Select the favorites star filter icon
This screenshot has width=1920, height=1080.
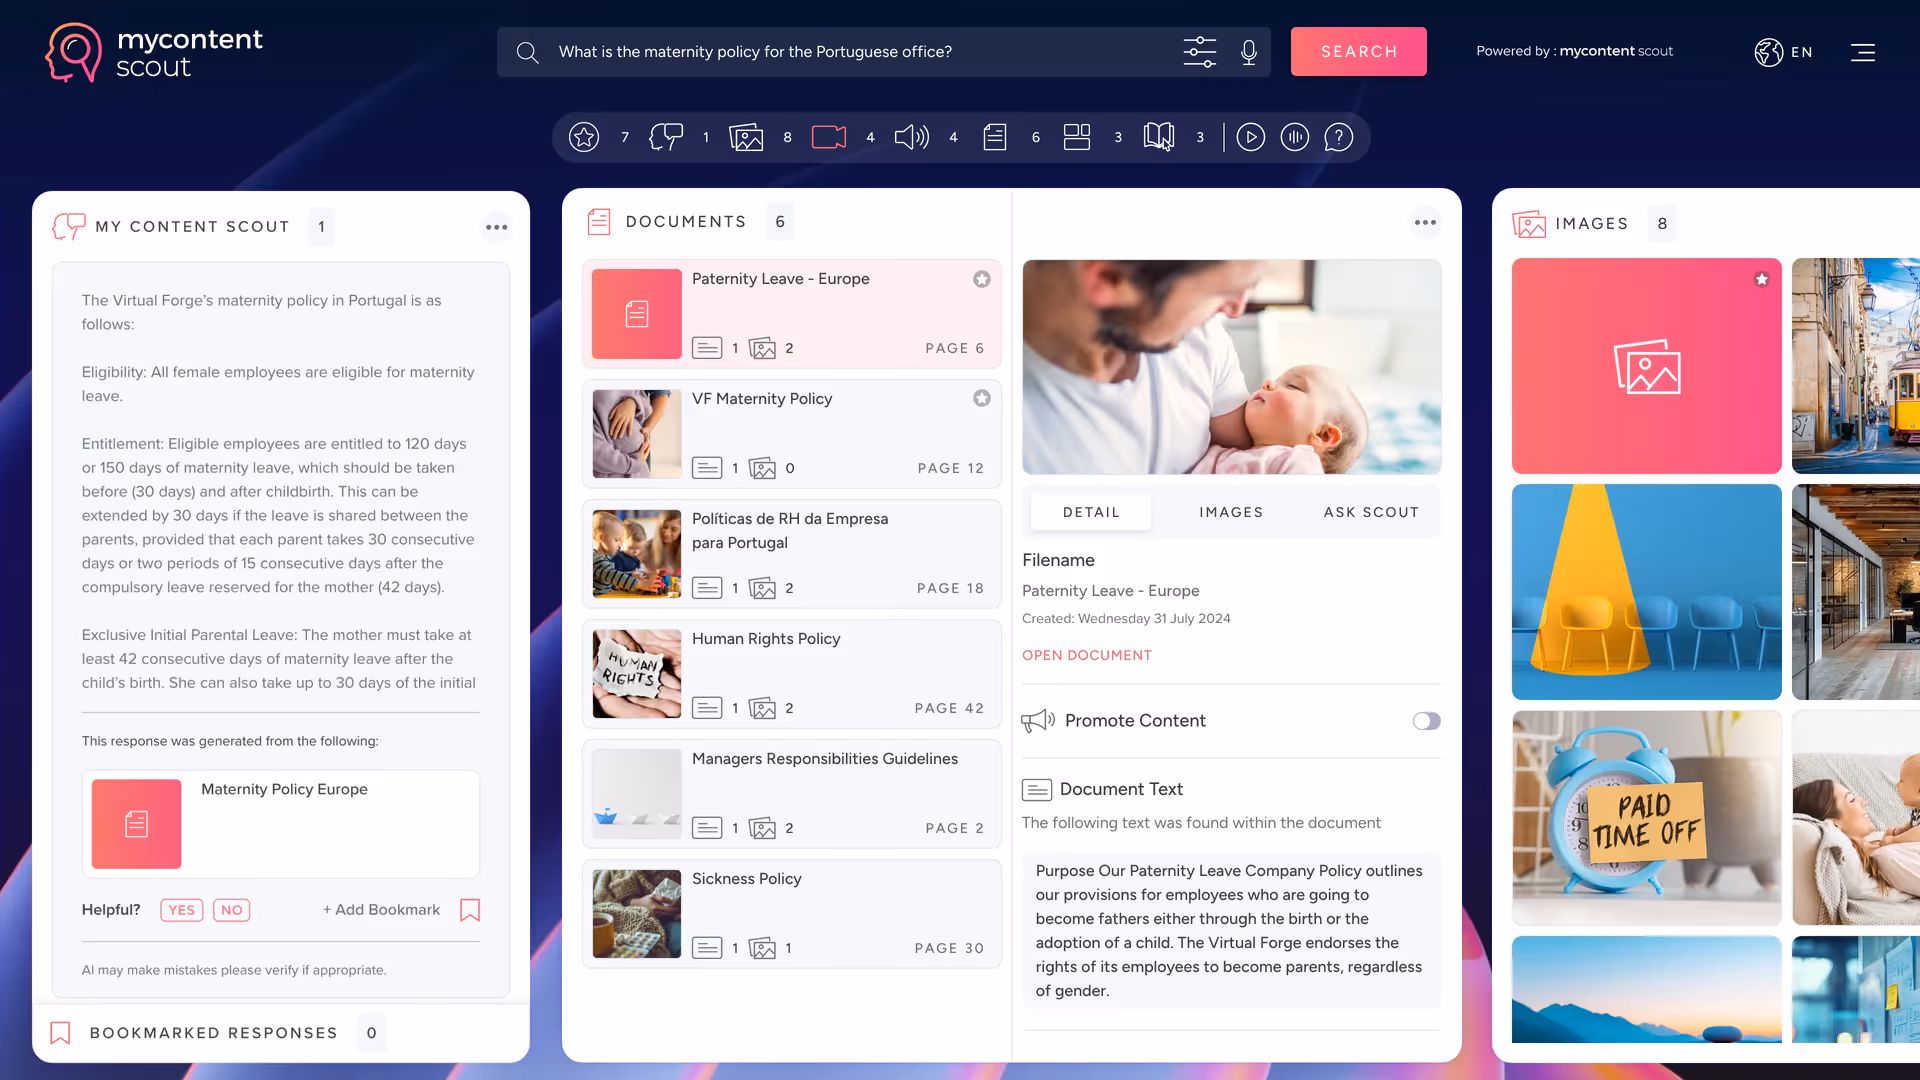[x=584, y=137]
